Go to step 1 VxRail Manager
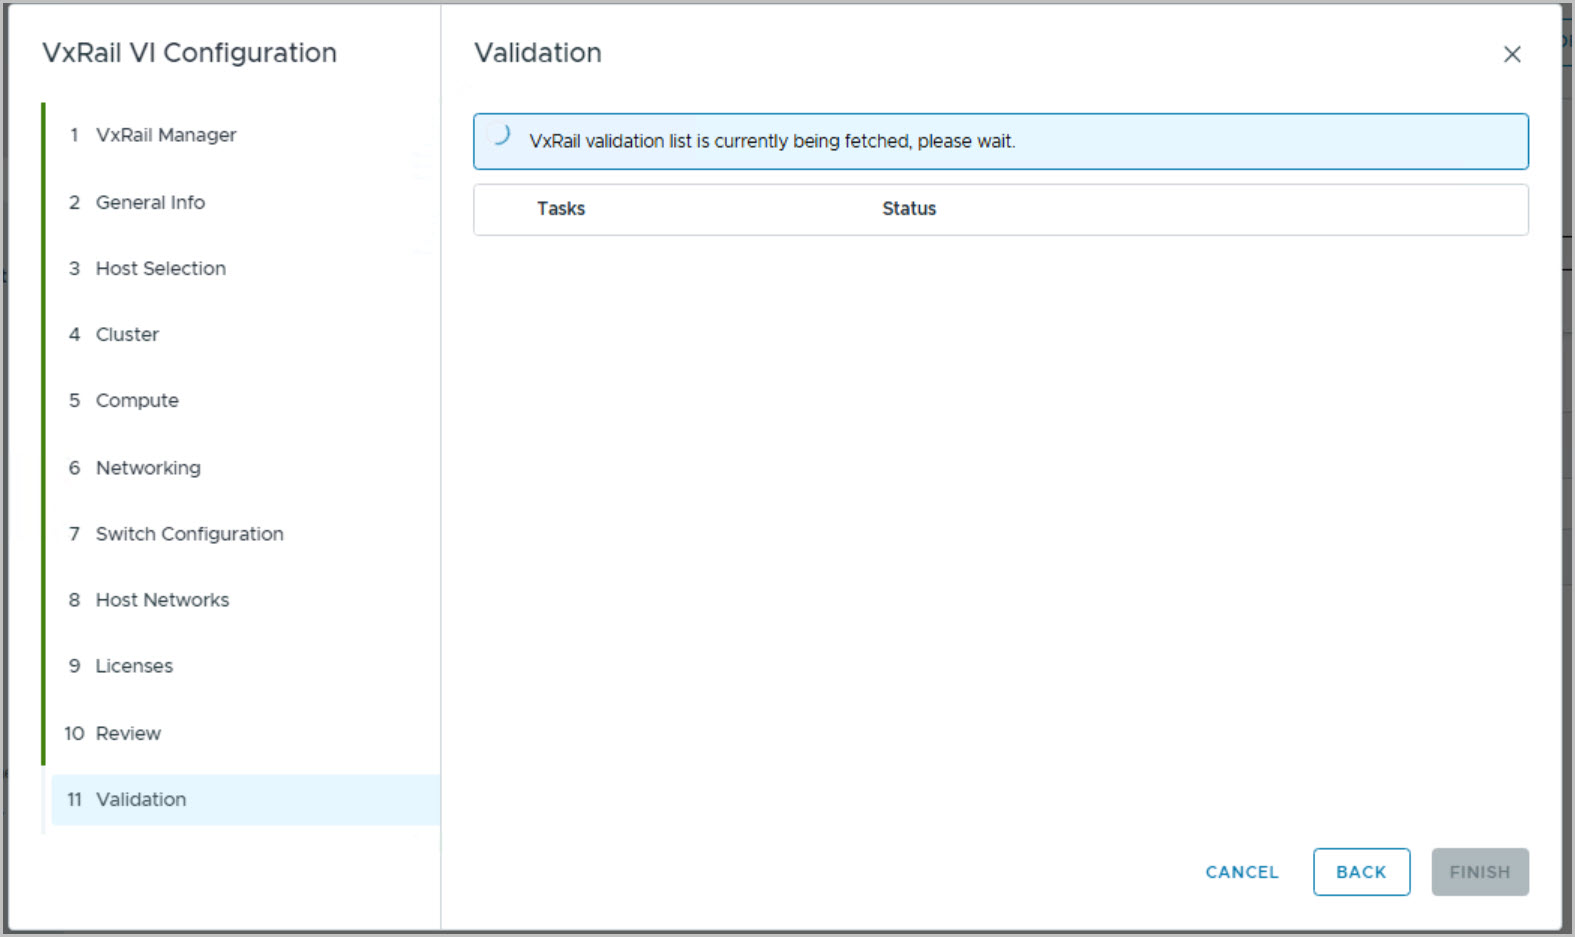This screenshot has width=1575, height=937. [x=165, y=135]
